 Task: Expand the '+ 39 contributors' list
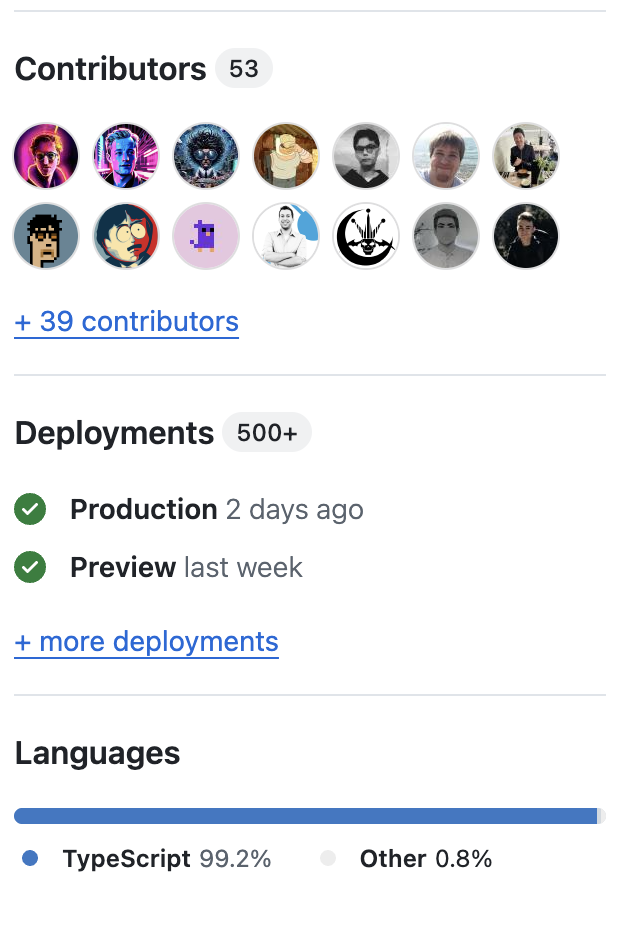[126, 322]
